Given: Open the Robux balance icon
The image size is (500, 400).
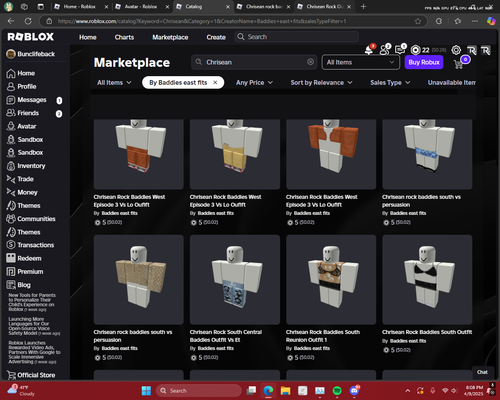Looking at the screenshot, I should 415,50.
